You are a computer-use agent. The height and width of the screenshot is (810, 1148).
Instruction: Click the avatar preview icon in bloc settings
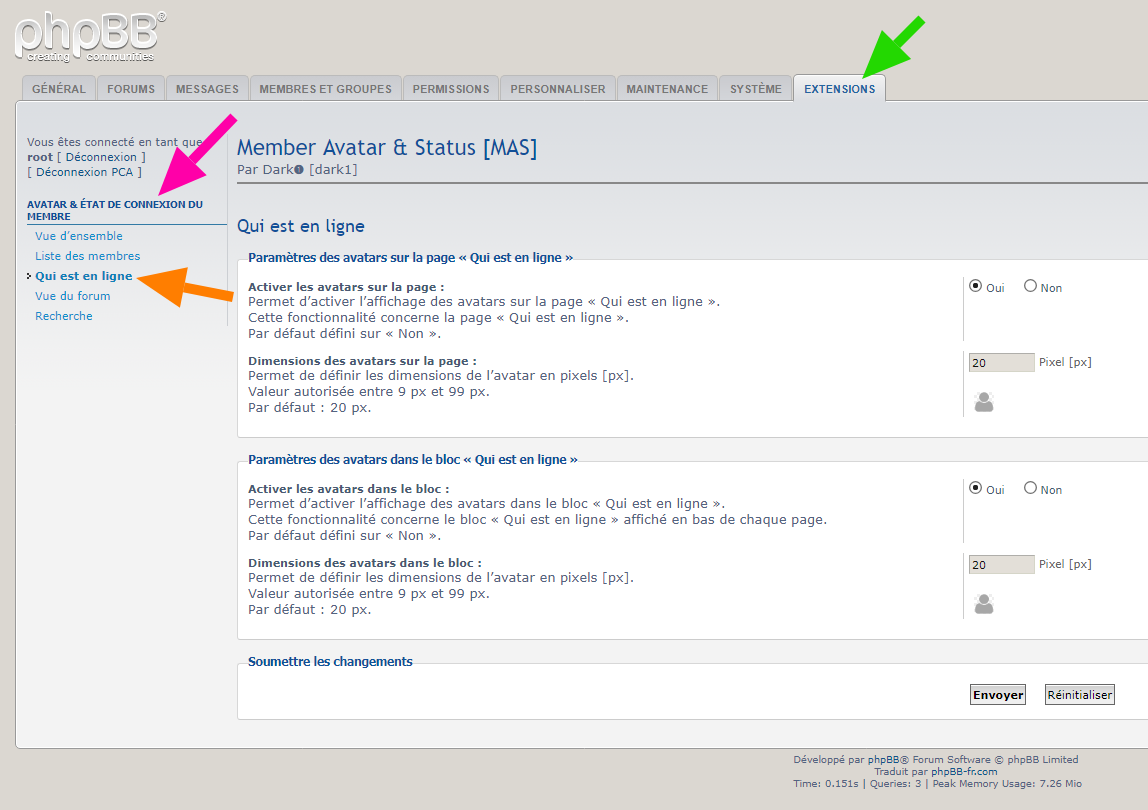pyautogui.click(x=984, y=604)
